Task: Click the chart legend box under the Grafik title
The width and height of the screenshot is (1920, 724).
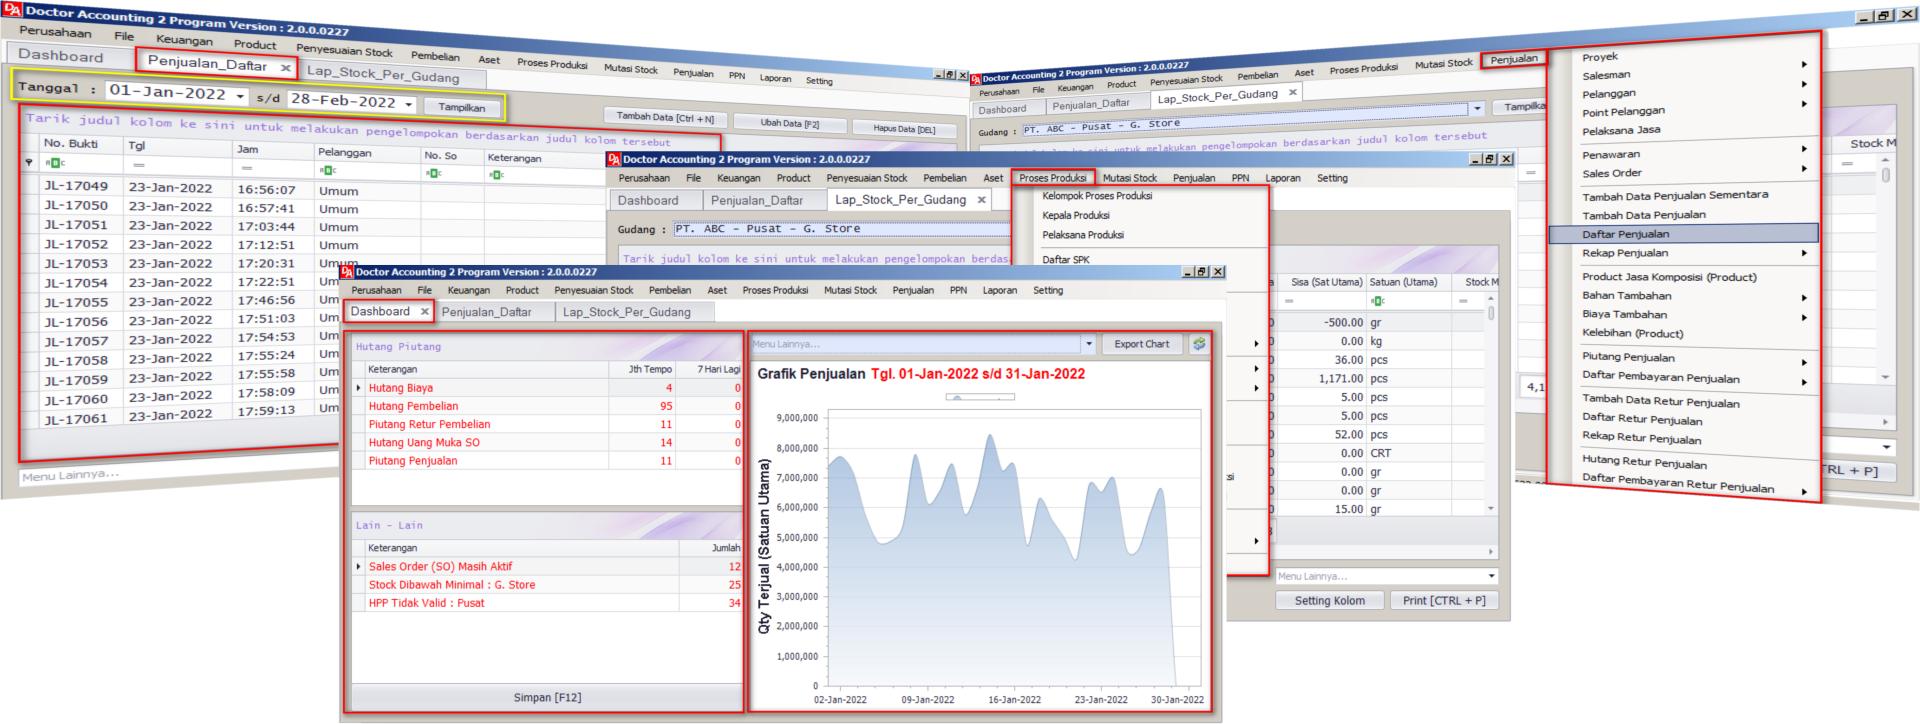Action: coord(980,397)
